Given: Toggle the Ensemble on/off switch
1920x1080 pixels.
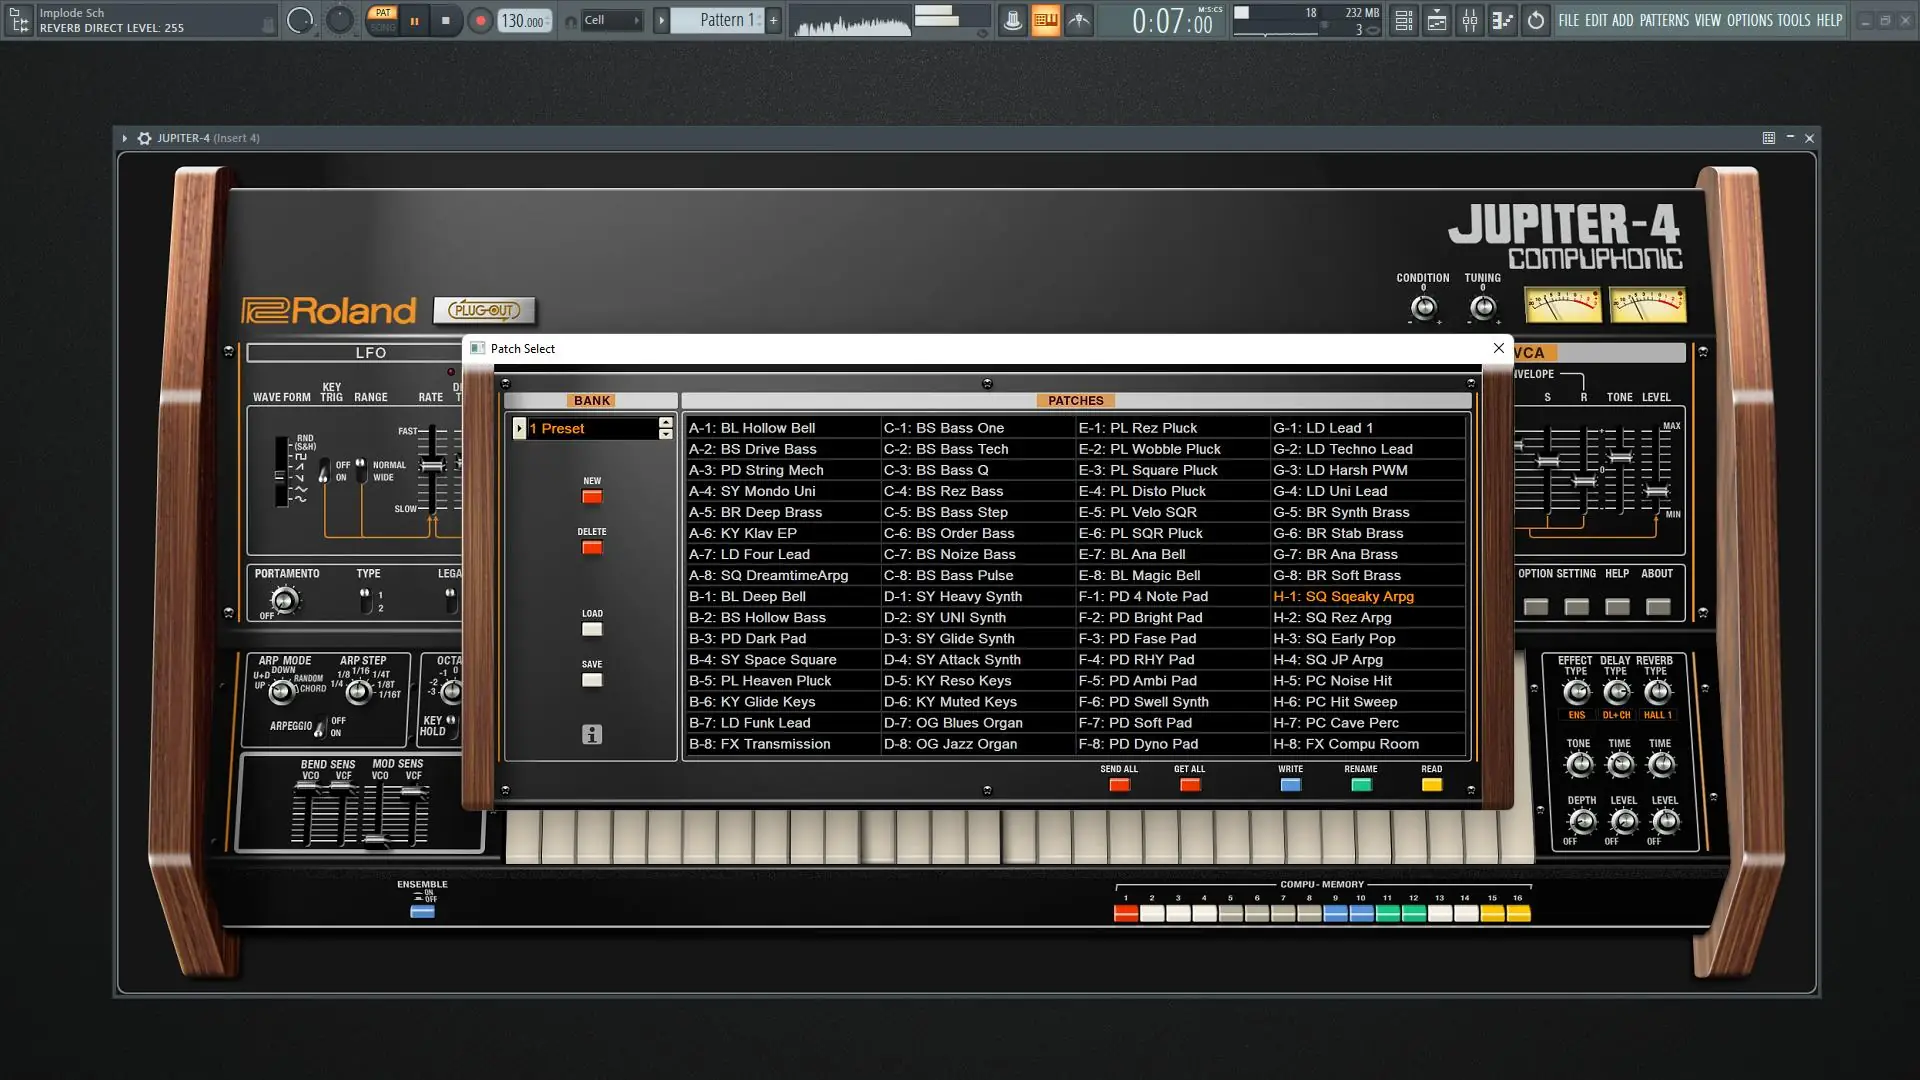Looking at the screenshot, I should [x=422, y=911].
